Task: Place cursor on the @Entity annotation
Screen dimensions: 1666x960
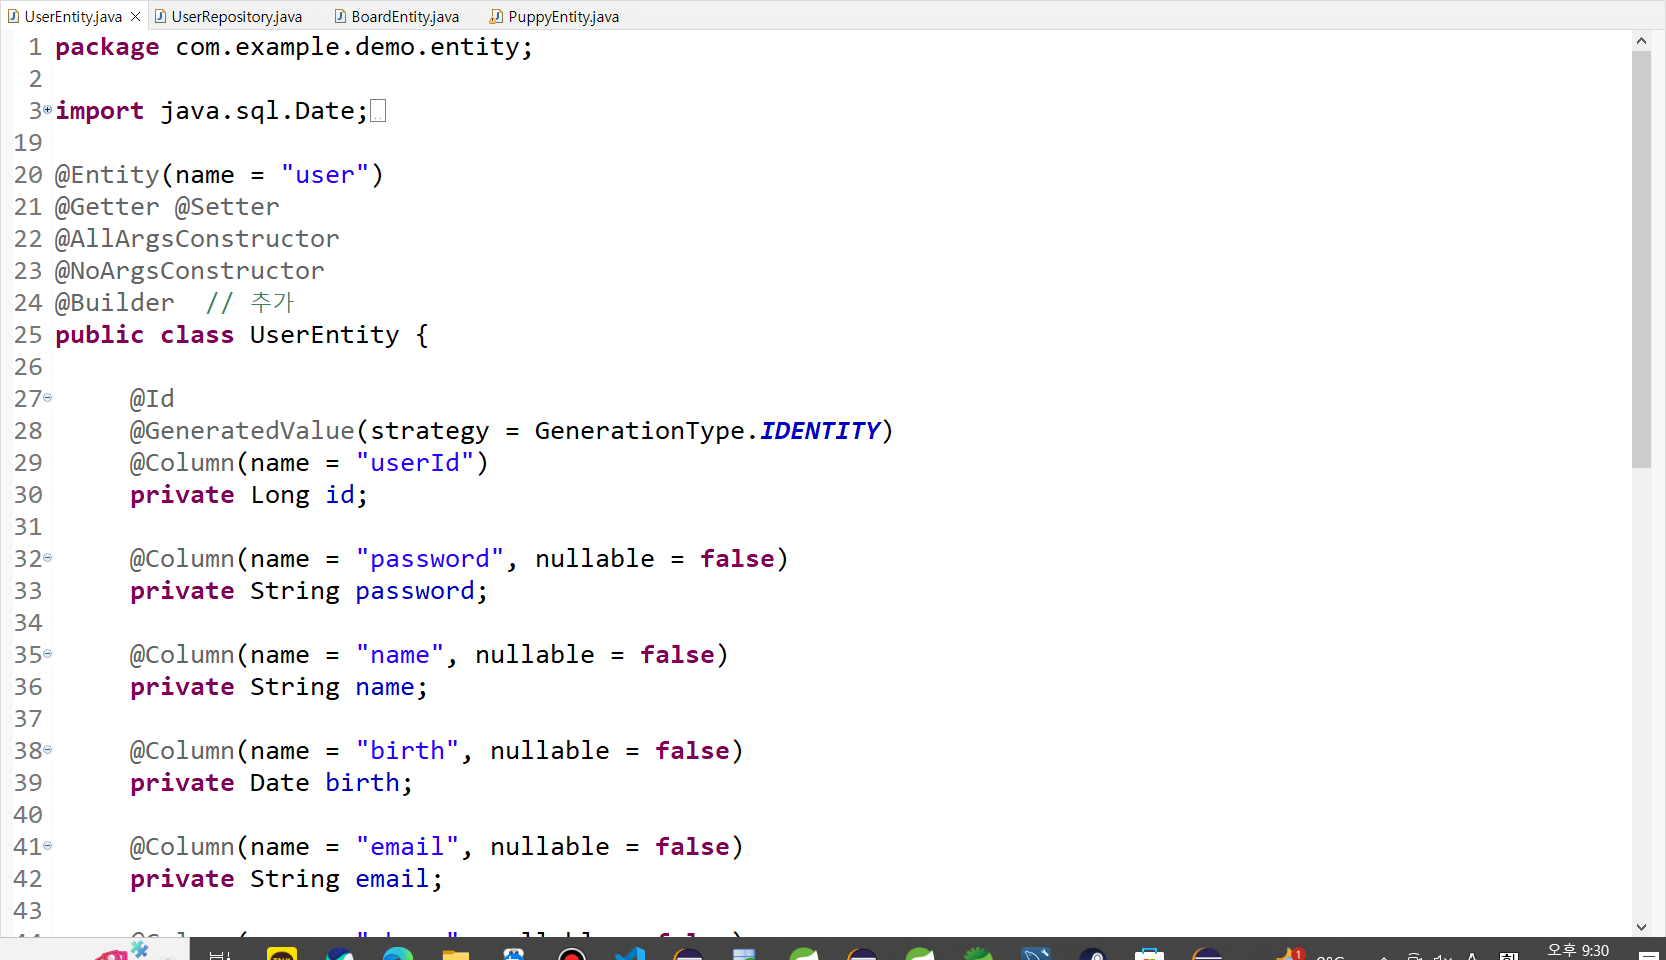Action: coord(107,175)
